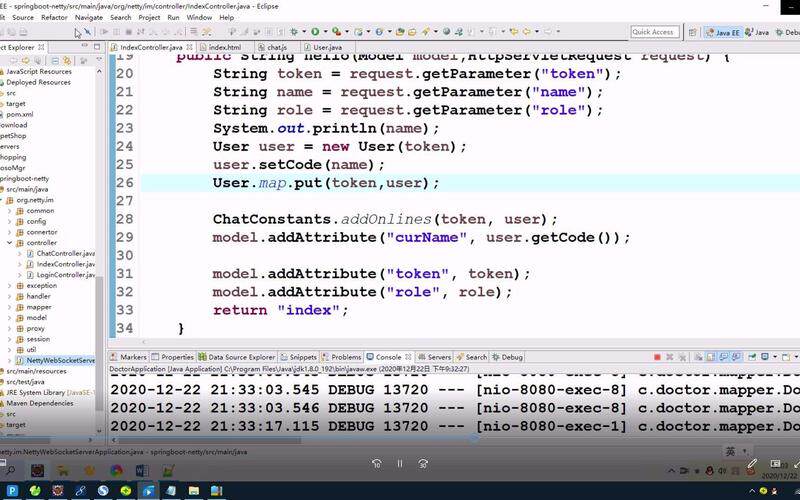This screenshot has width=800, height=500.
Task: Open the Project menu
Action: click(x=149, y=17)
